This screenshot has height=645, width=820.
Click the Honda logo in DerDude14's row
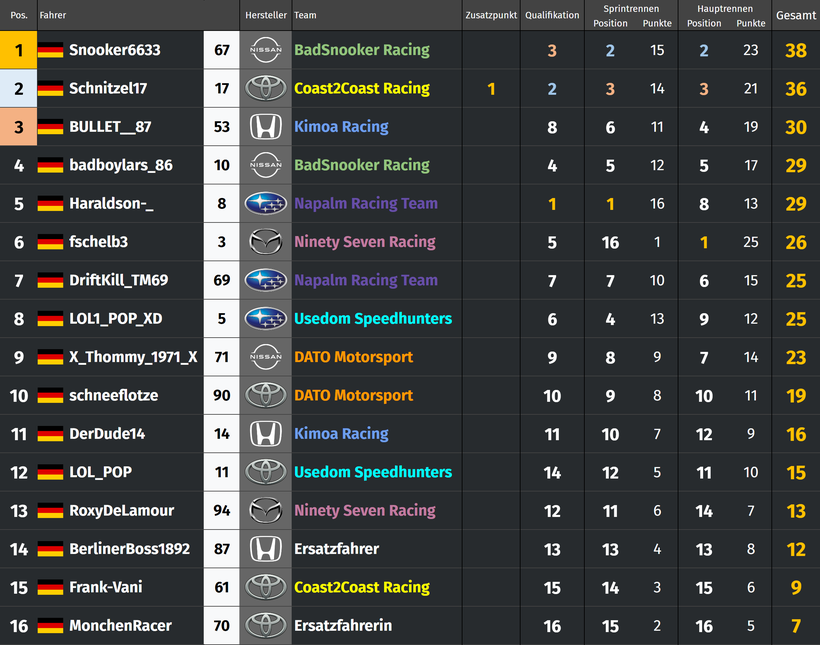pos(266,434)
